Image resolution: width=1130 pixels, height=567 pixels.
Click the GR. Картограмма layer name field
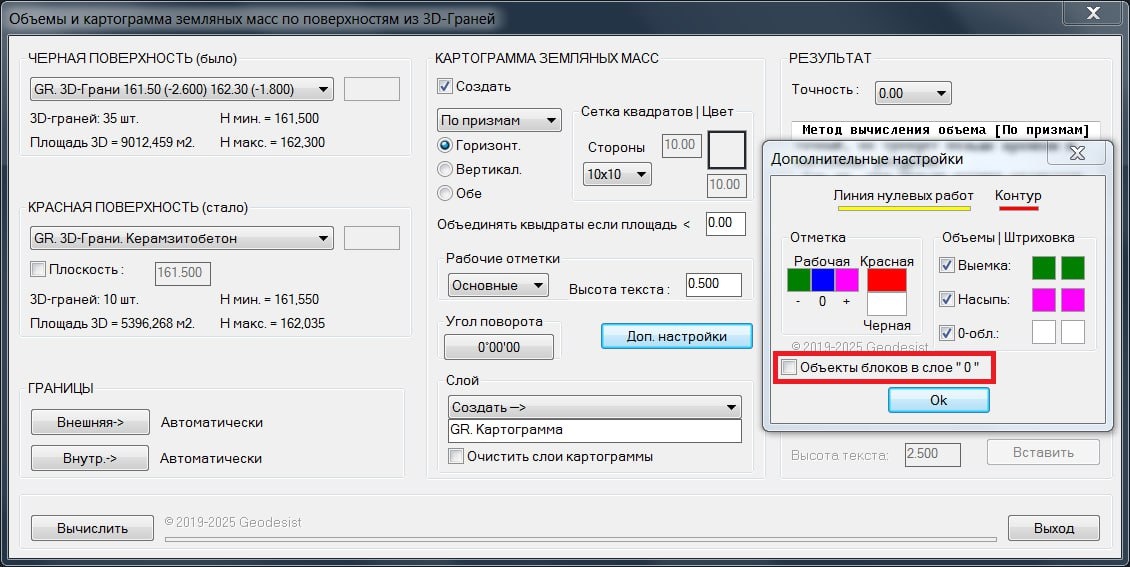[x=595, y=431]
